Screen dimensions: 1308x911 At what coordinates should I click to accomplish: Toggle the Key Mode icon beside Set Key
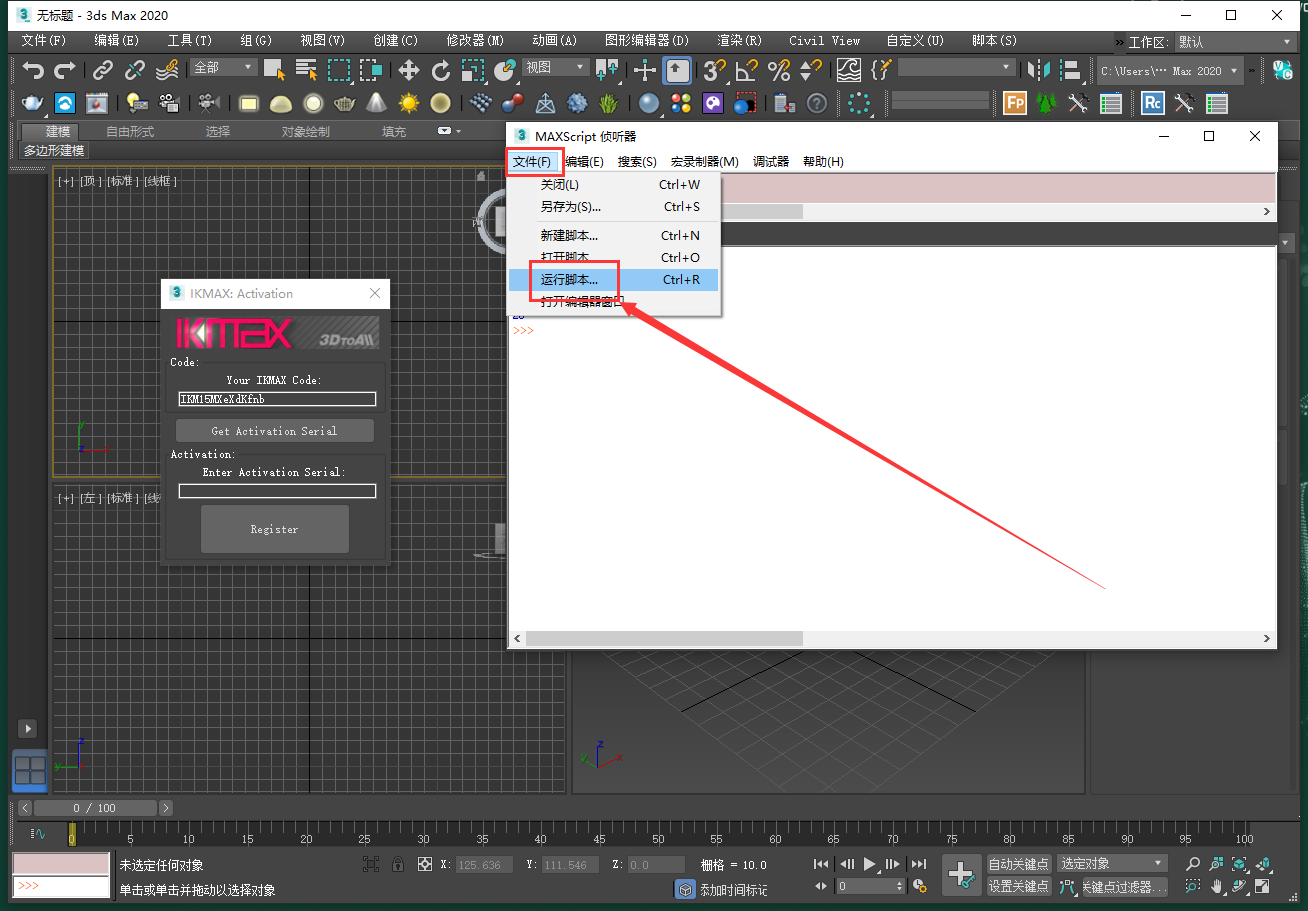(x=1068, y=886)
